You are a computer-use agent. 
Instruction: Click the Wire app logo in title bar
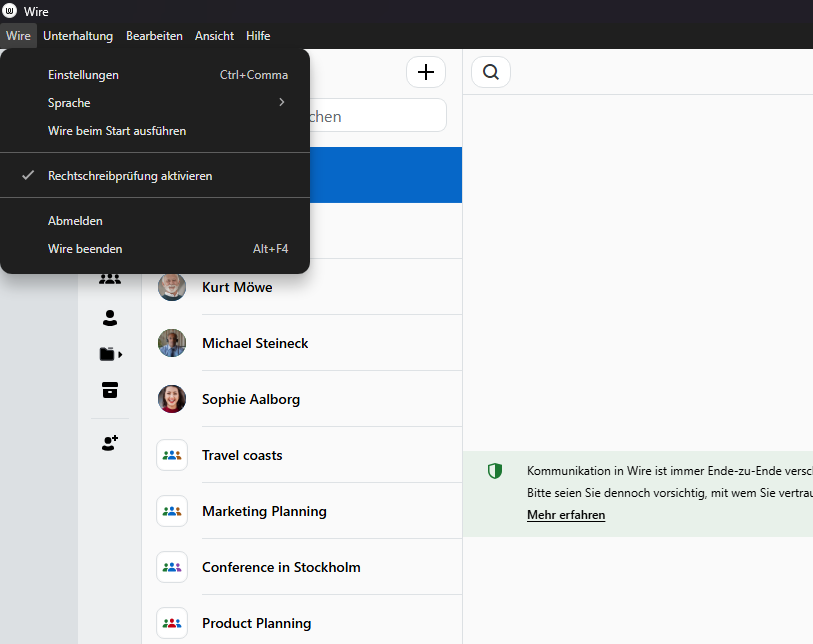point(9,11)
